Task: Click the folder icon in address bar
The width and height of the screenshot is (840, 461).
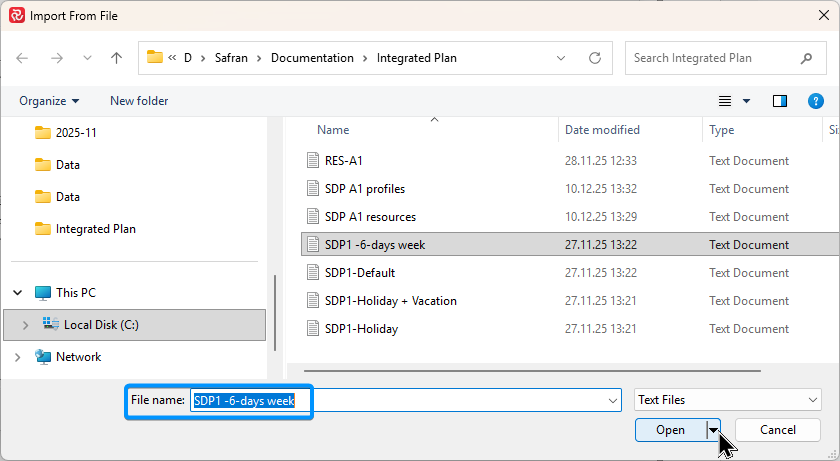Action: (x=154, y=57)
